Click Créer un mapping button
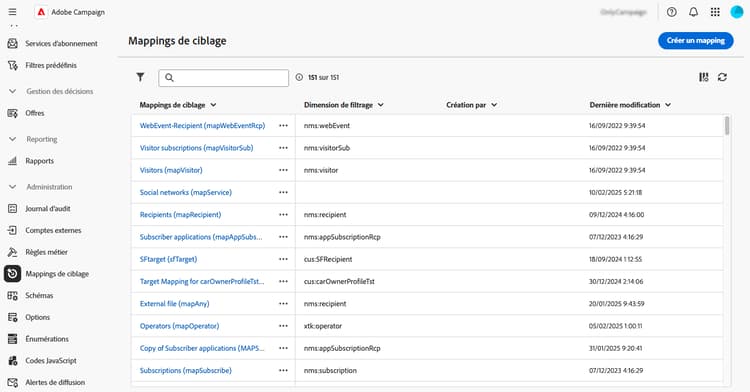Screen dimensions: 750x392 (x=695, y=41)
